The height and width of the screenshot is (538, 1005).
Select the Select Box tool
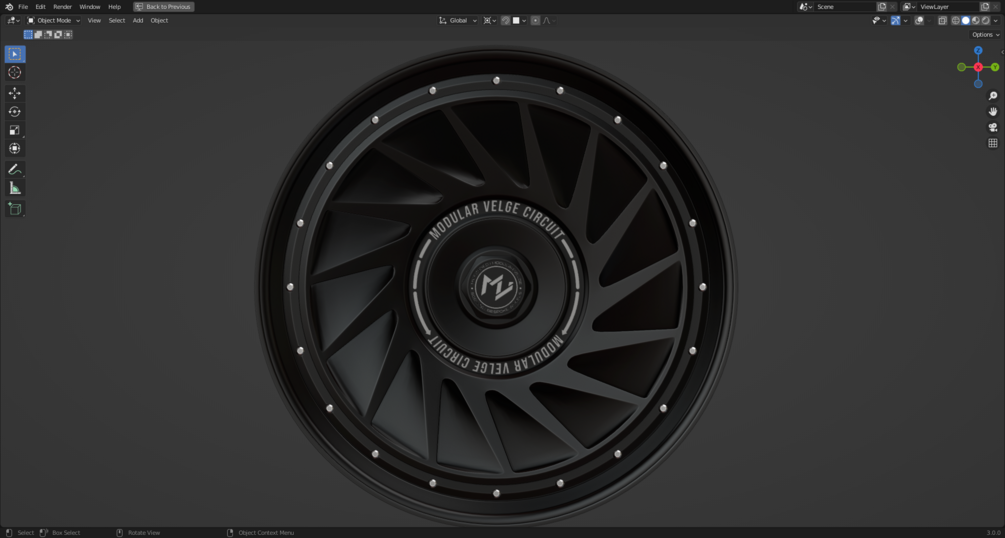click(15, 54)
